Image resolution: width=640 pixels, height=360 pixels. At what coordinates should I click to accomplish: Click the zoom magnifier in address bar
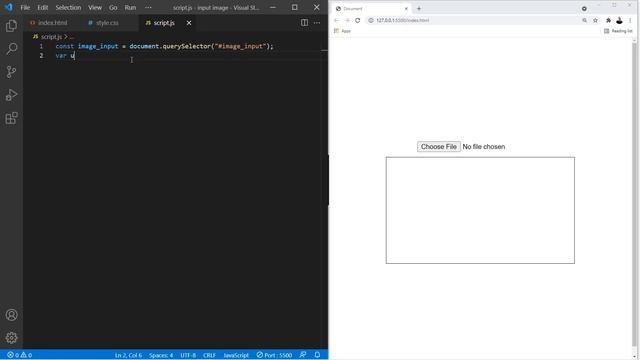click(x=584, y=20)
